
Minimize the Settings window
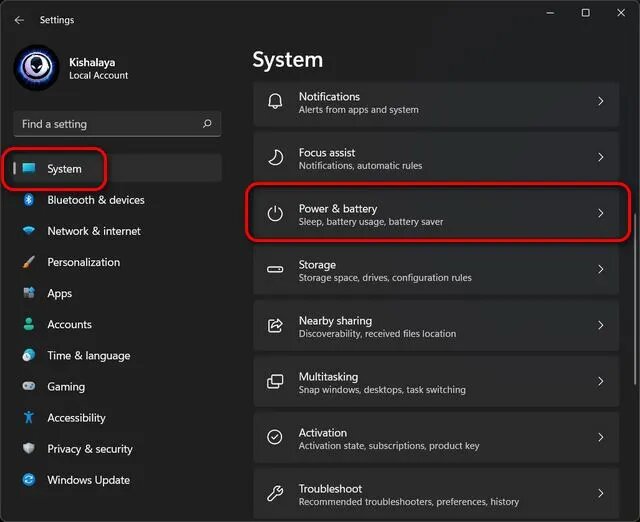pos(550,13)
